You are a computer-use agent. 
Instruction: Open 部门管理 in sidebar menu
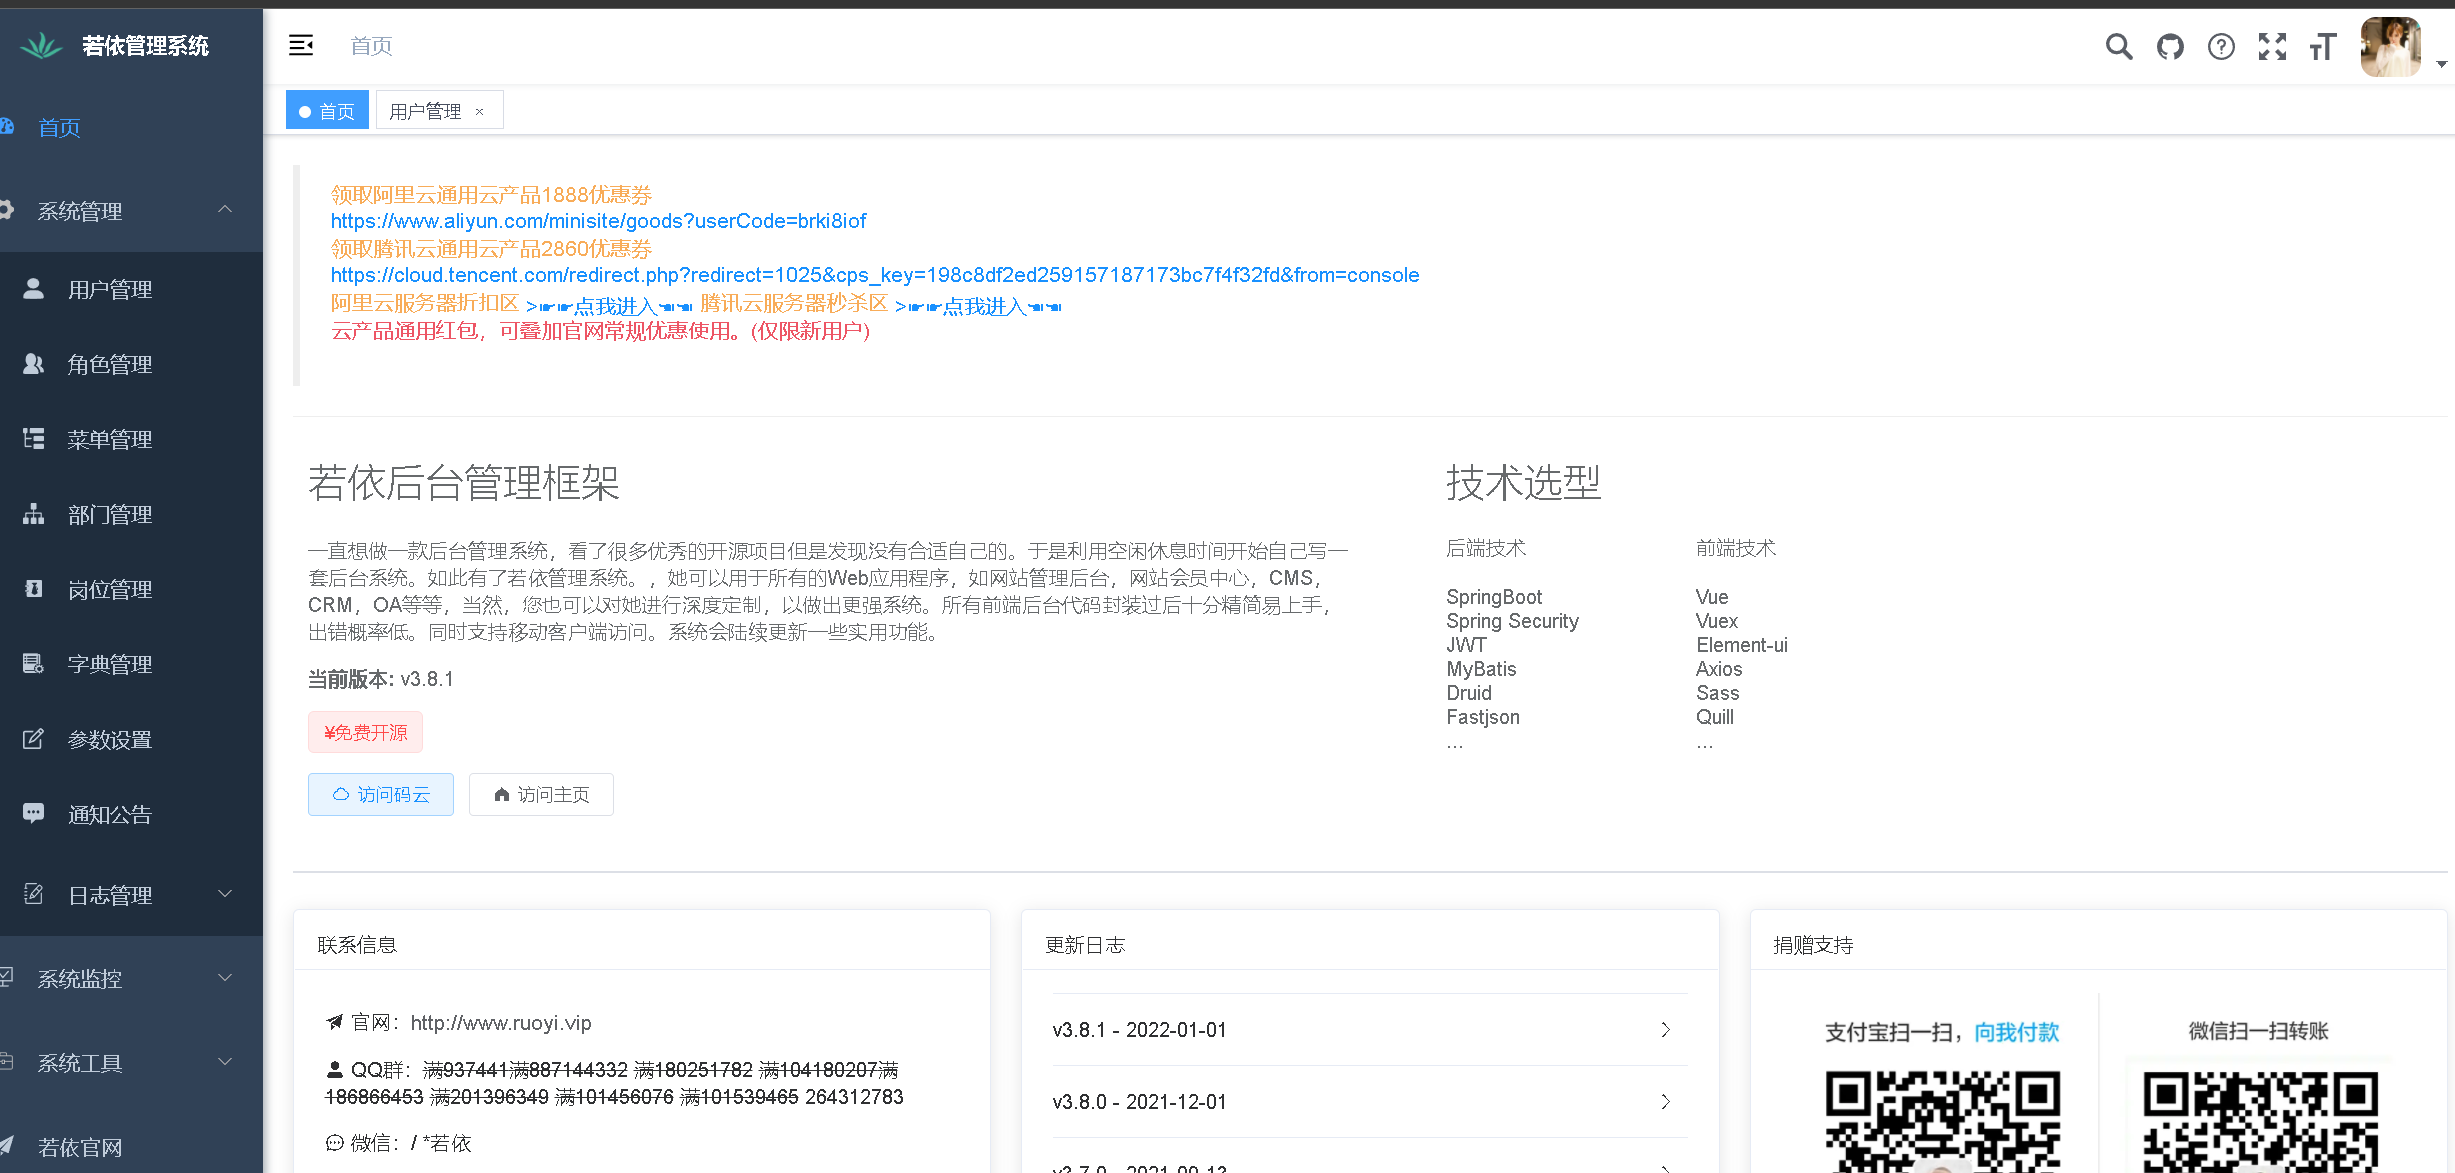(131, 514)
